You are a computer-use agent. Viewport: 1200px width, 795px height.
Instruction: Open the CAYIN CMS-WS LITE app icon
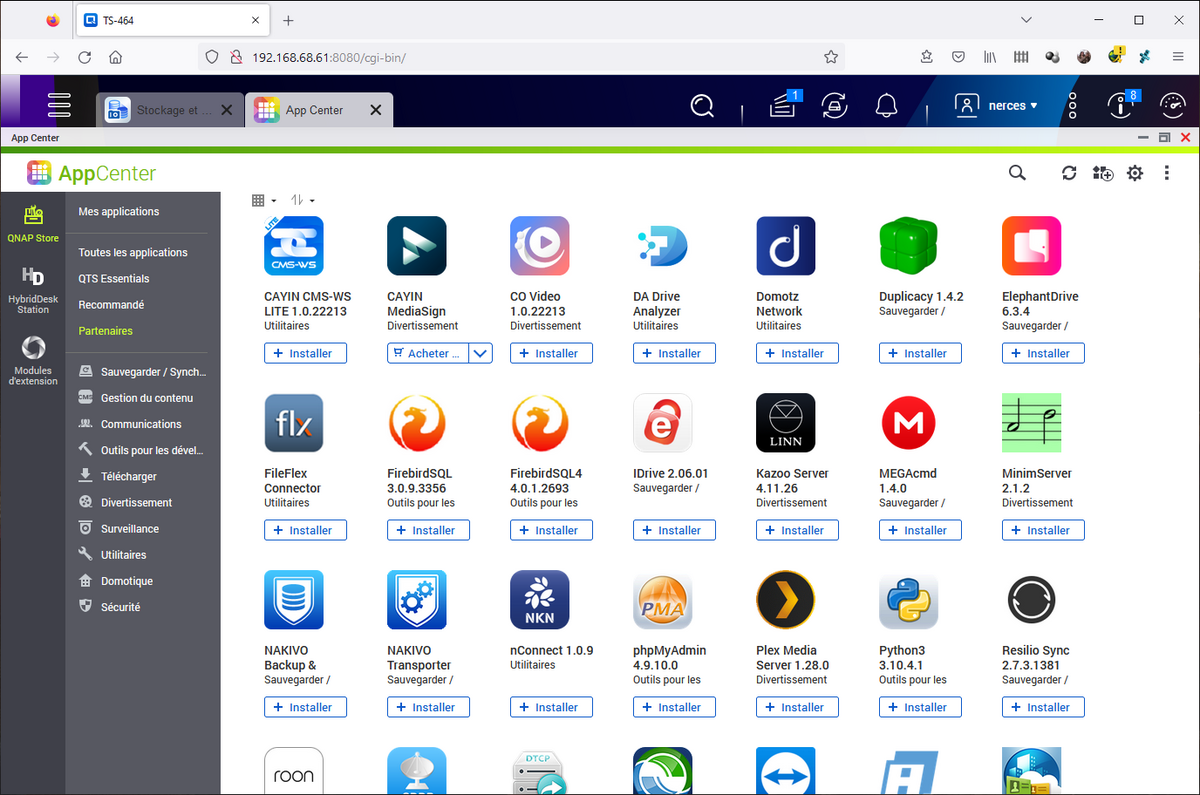(294, 246)
